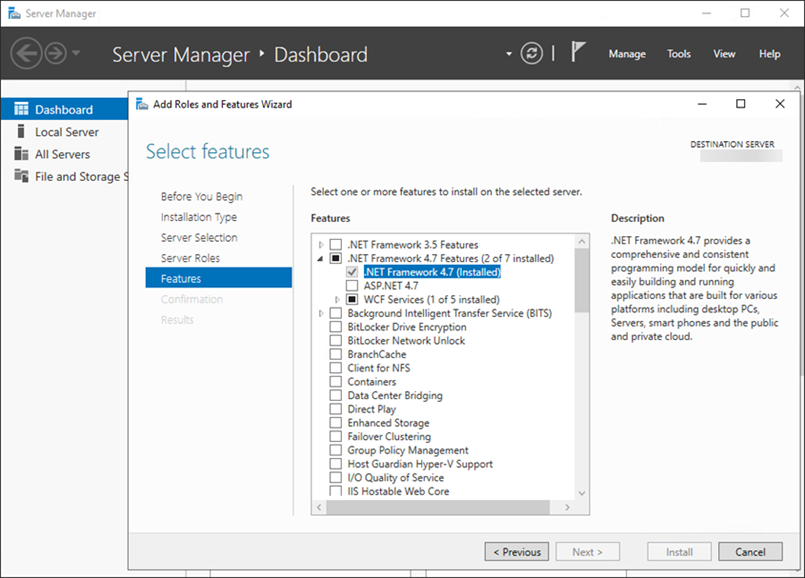Click the Server Manager window icon
The image size is (805, 578).
pos(12,13)
